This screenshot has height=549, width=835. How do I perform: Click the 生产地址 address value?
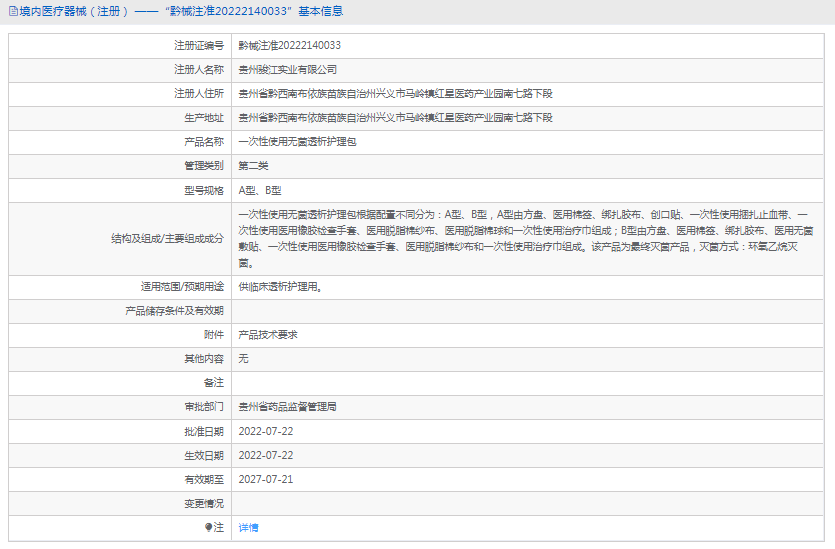pos(395,117)
